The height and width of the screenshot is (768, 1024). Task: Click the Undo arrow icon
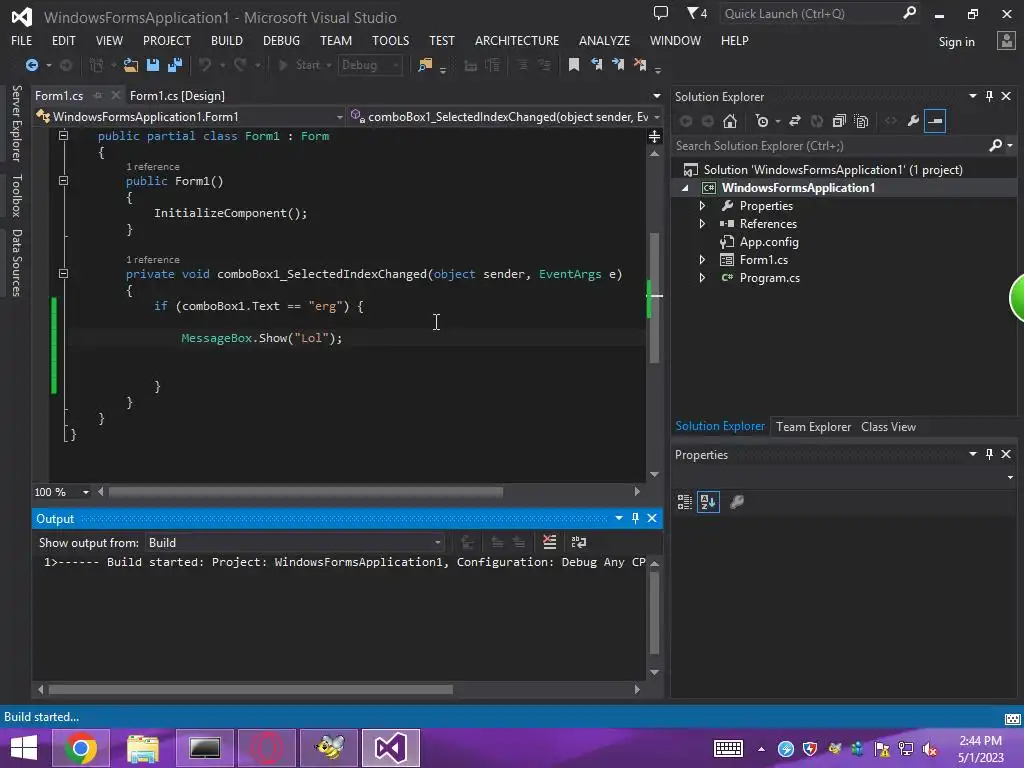205,65
